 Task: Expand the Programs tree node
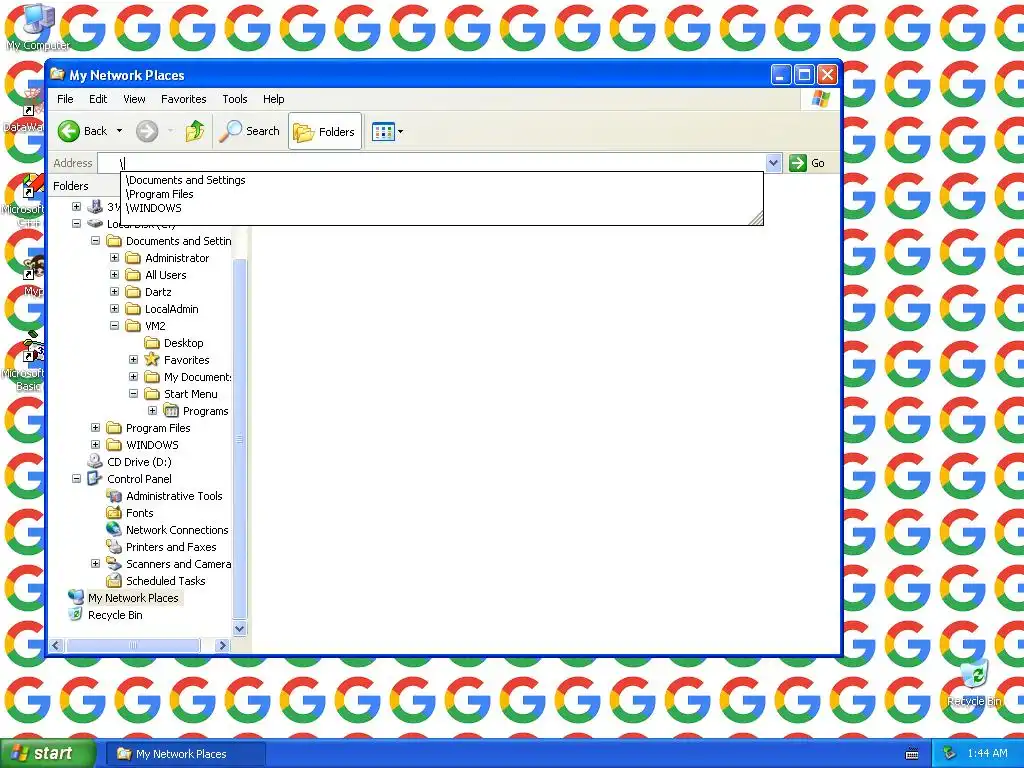[152, 411]
